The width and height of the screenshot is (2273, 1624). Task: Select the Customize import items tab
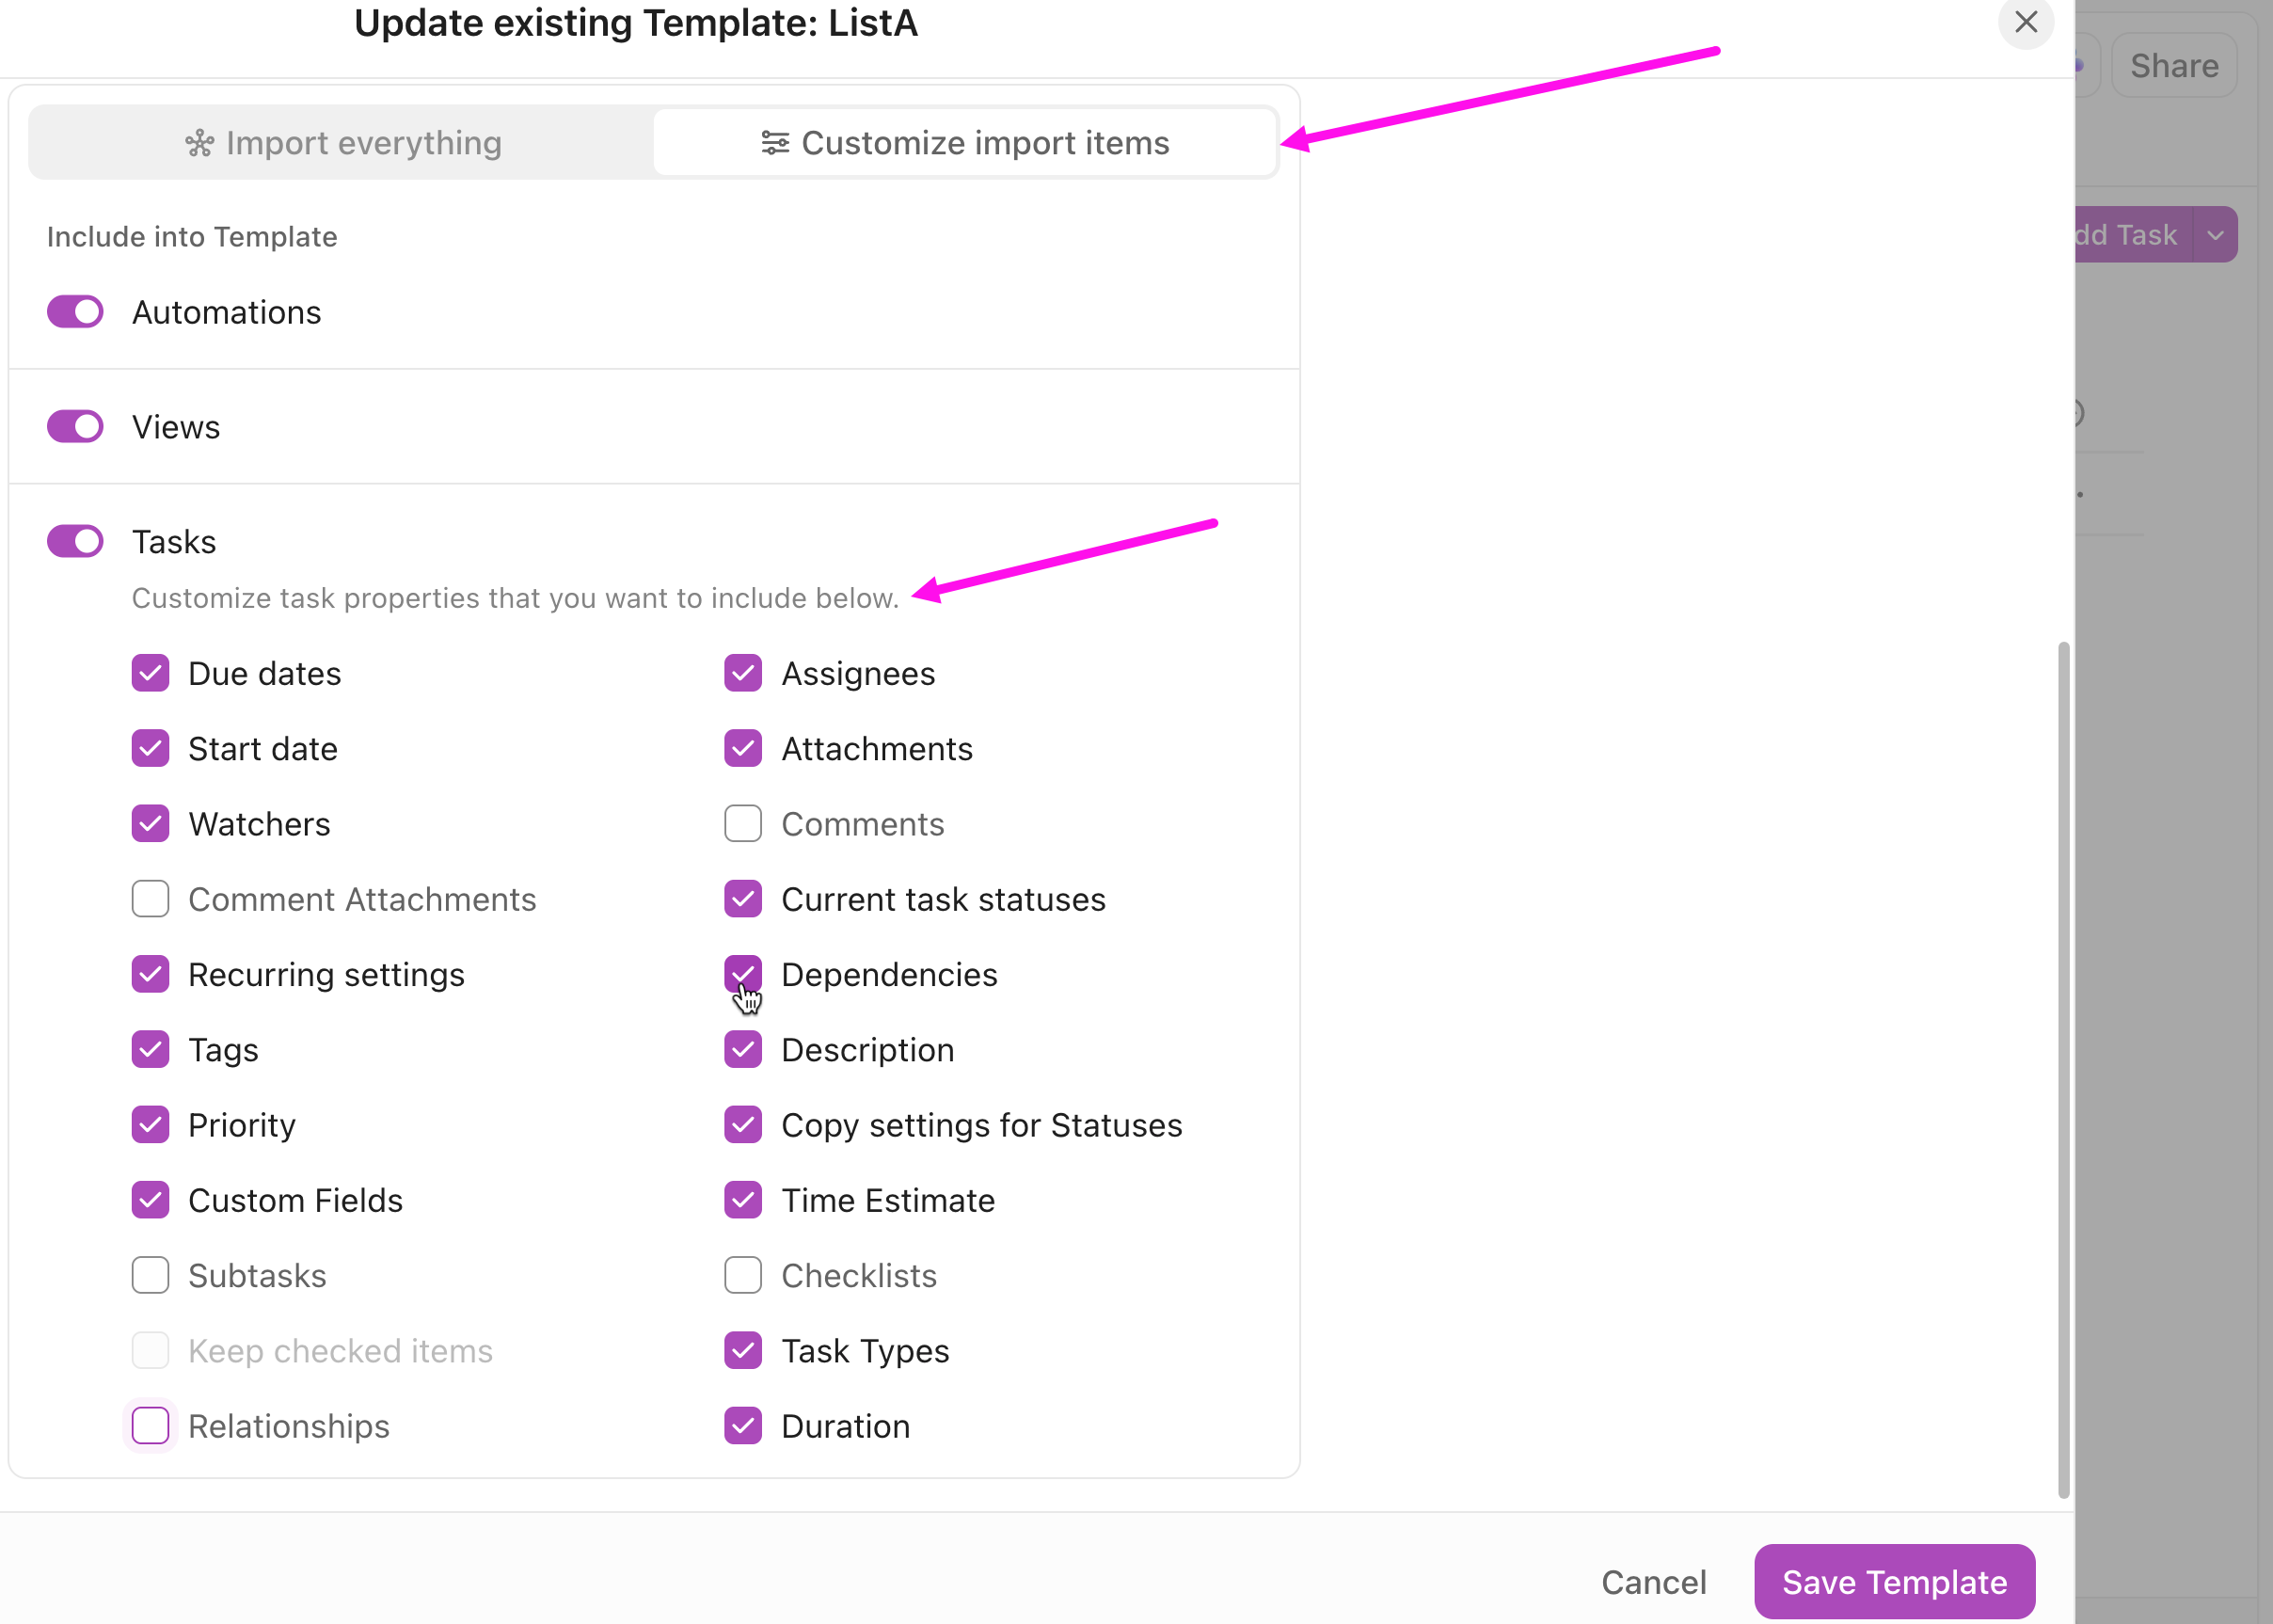(965, 142)
